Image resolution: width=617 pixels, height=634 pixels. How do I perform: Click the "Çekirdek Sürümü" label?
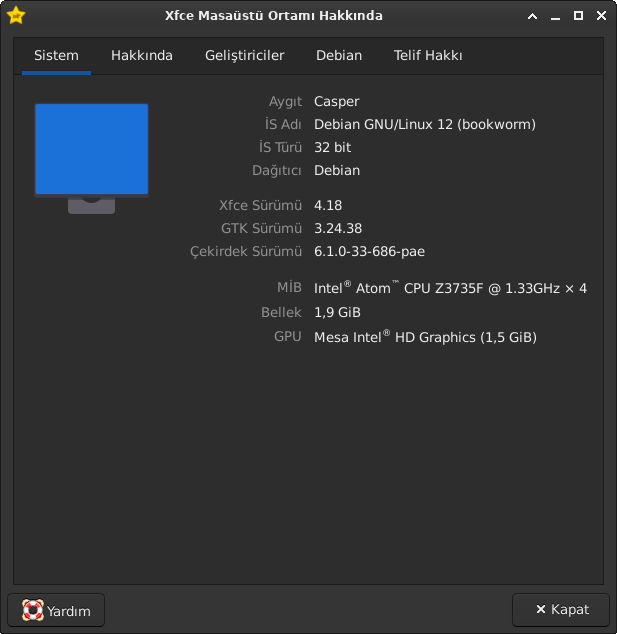[246, 251]
